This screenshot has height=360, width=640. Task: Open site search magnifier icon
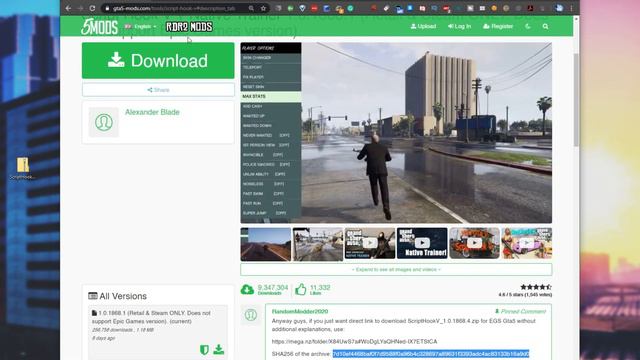545,27
